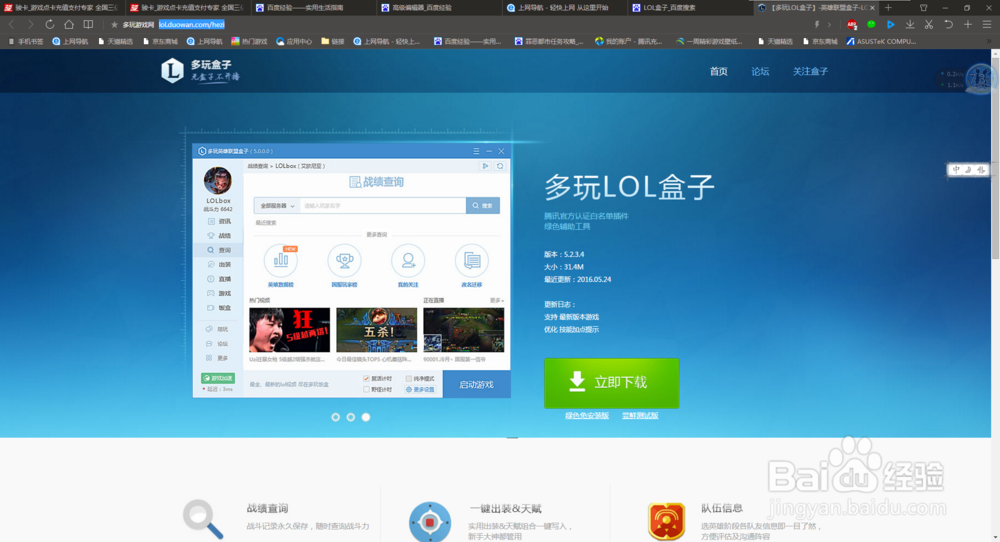Click the blue video play extension icon
This screenshot has width=1000, height=542.
890,24
